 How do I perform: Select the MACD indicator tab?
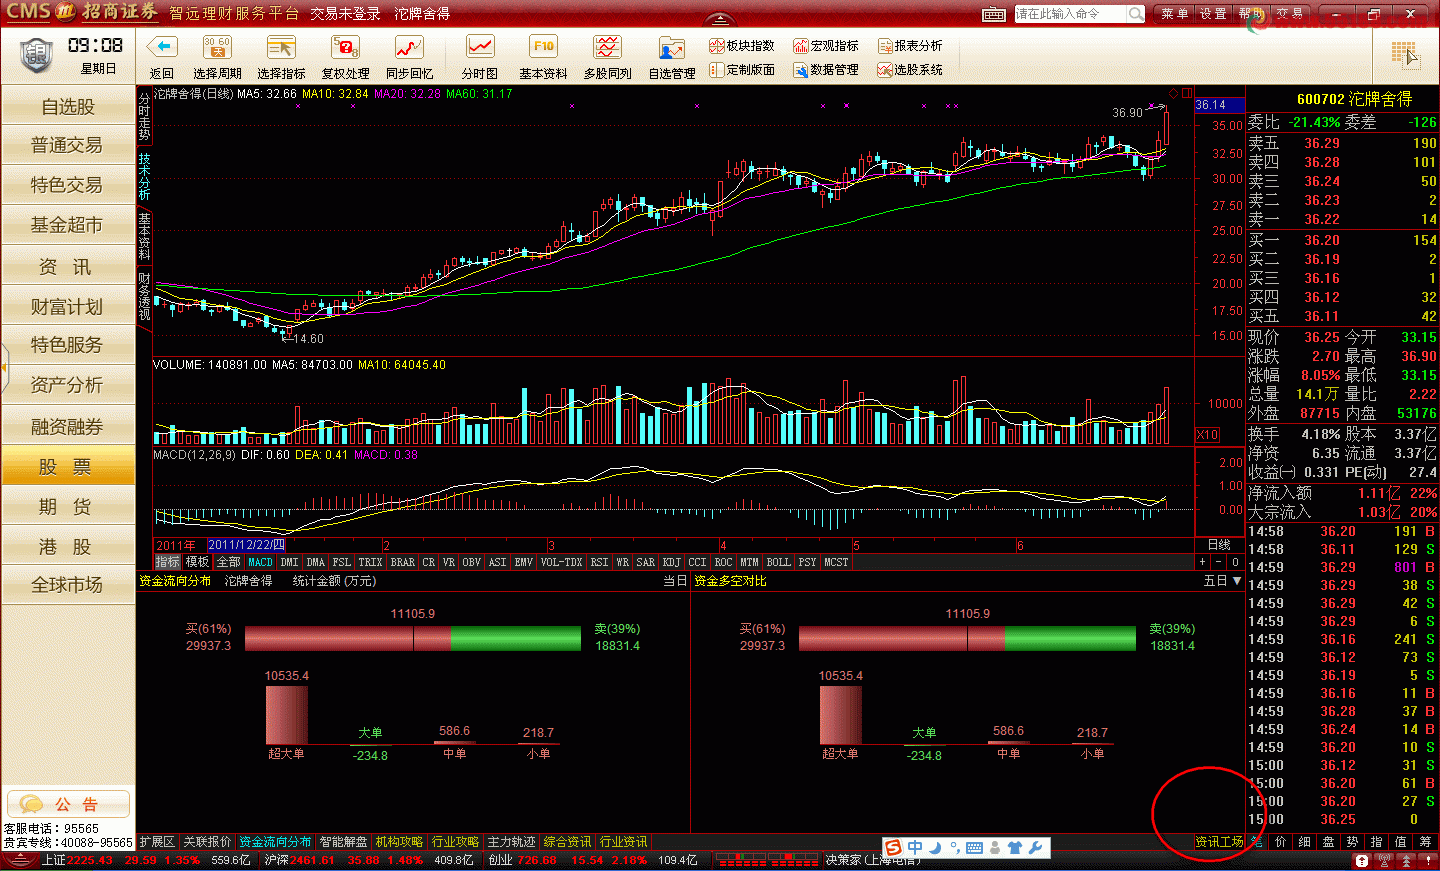260,562
